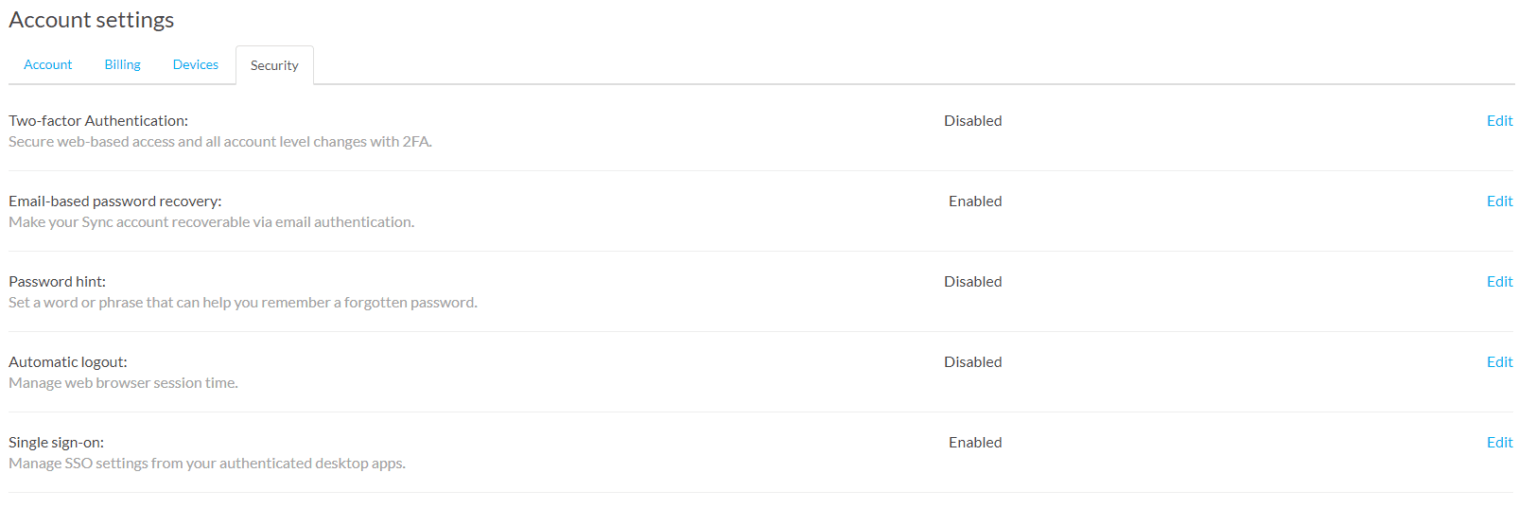The width and height of the screenshot is (1536, 508).
Task: Click Edit for Password hint
Action: click(x=1499, y=282)
